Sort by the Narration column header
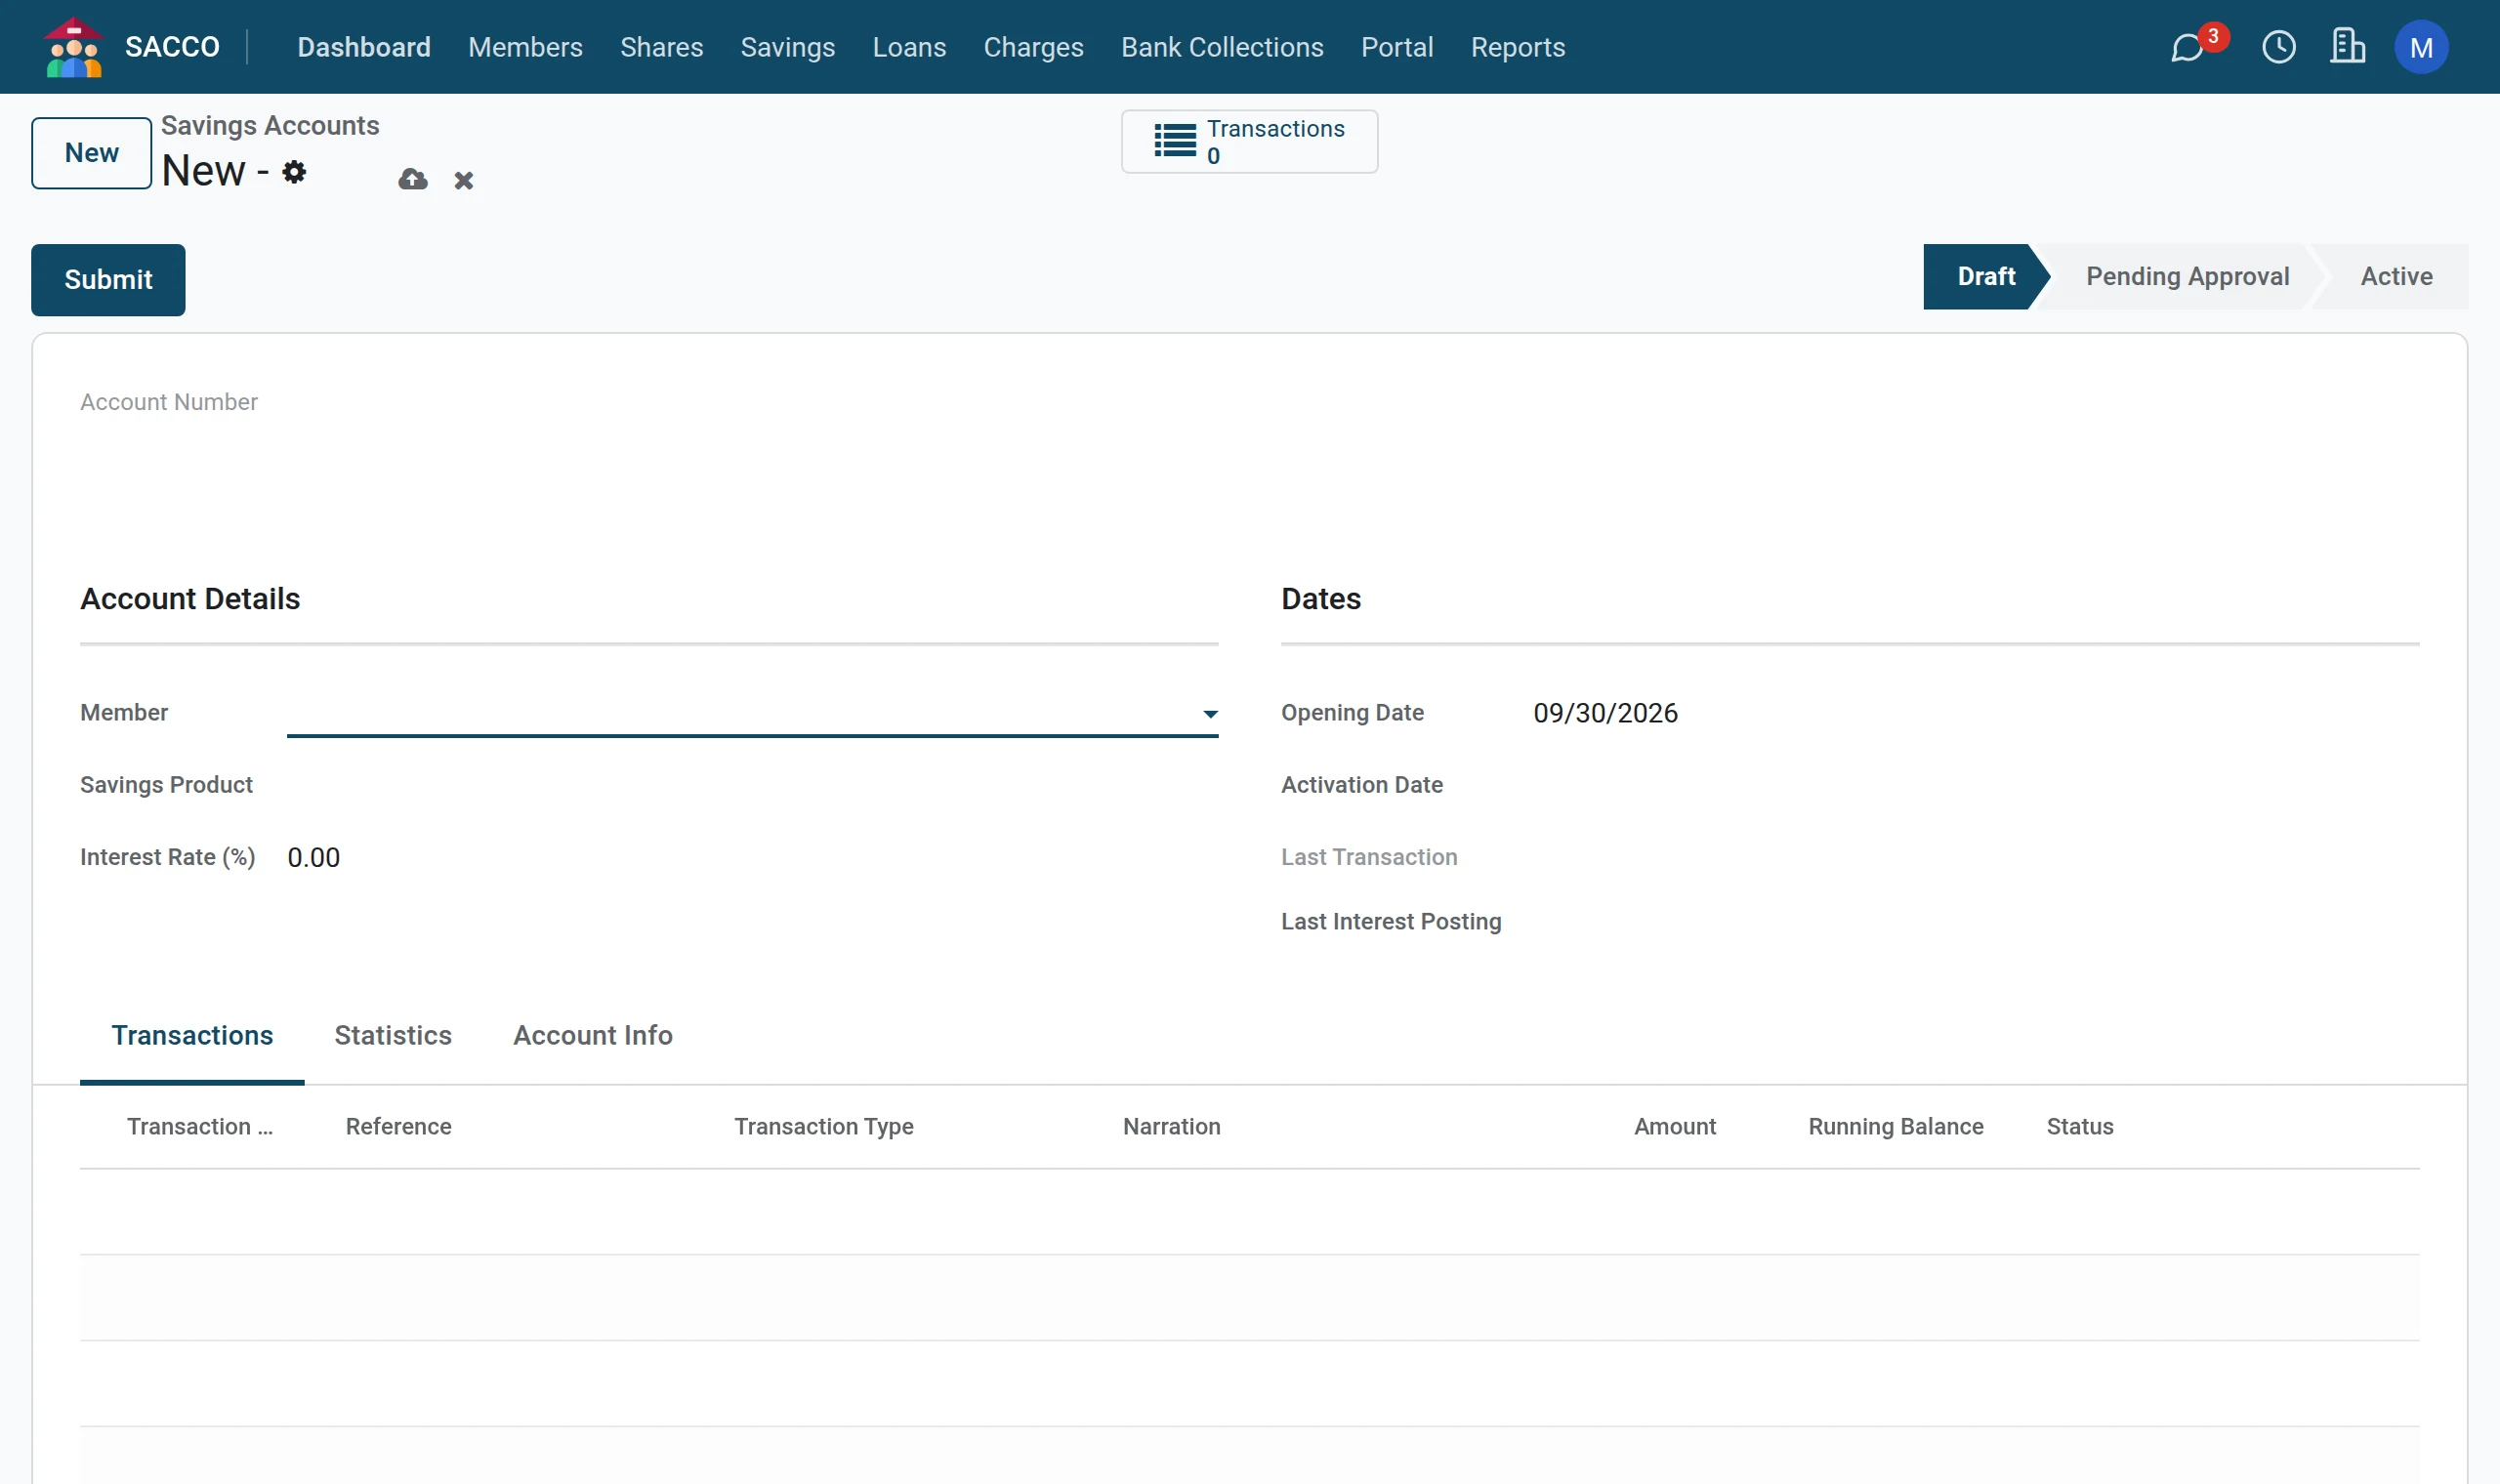 coord(1171,1127)
